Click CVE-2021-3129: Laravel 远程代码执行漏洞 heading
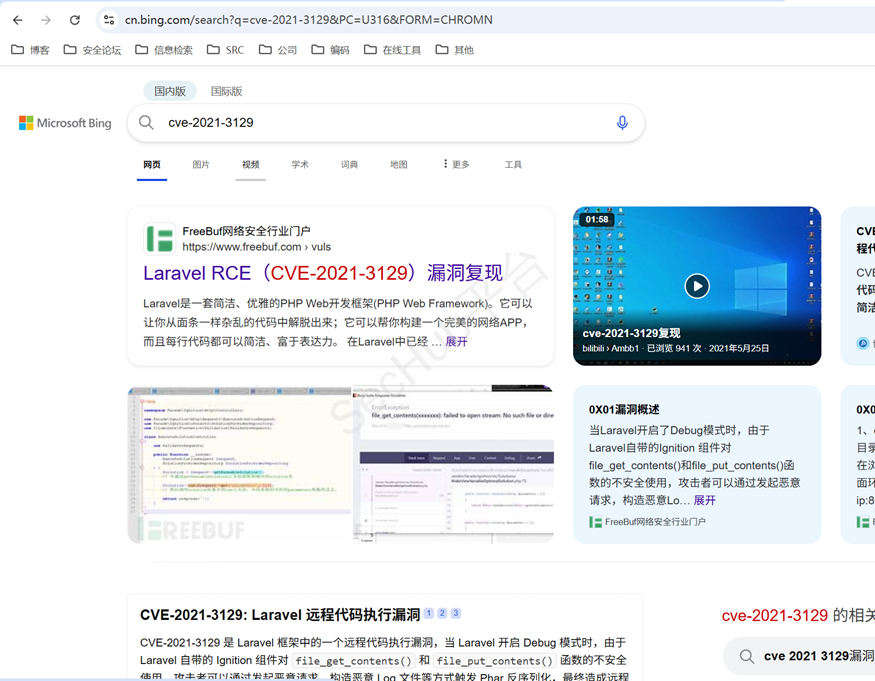This screenshot has width=875, height=681. (280, 615)
